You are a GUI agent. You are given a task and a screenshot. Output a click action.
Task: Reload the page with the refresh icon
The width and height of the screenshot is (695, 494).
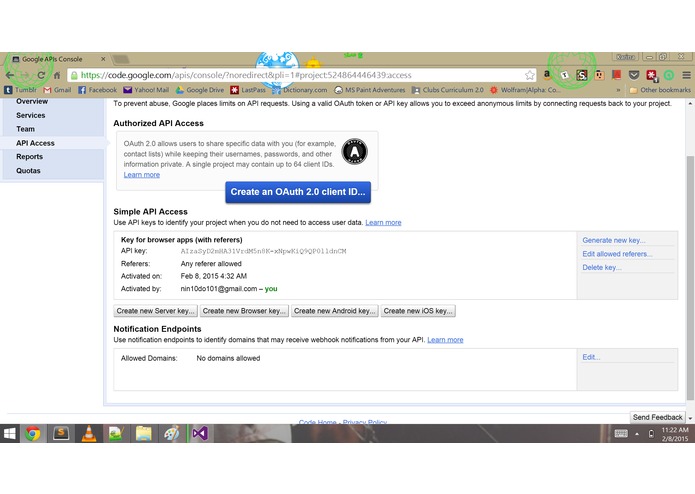pos(41,75)
